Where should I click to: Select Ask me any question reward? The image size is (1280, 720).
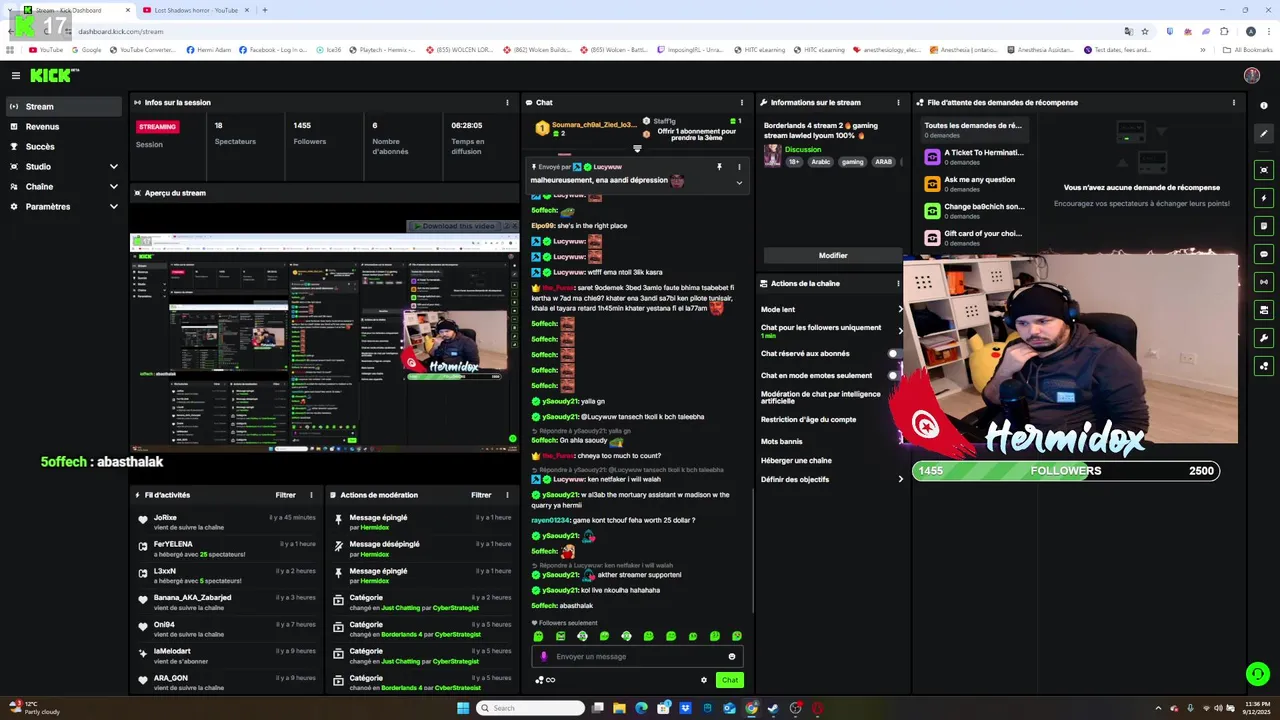974,183
